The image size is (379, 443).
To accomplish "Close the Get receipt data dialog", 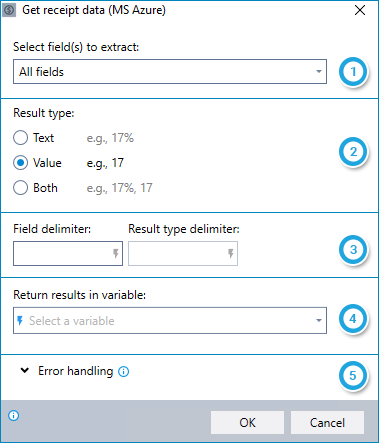I will point(360,10).
